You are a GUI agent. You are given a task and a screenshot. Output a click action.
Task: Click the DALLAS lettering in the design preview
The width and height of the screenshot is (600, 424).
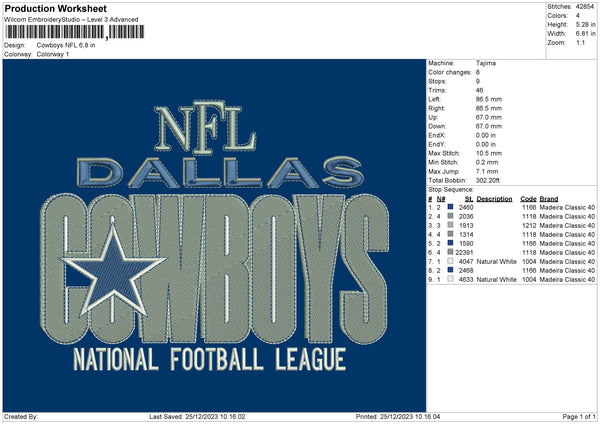[x=220, y=173]
